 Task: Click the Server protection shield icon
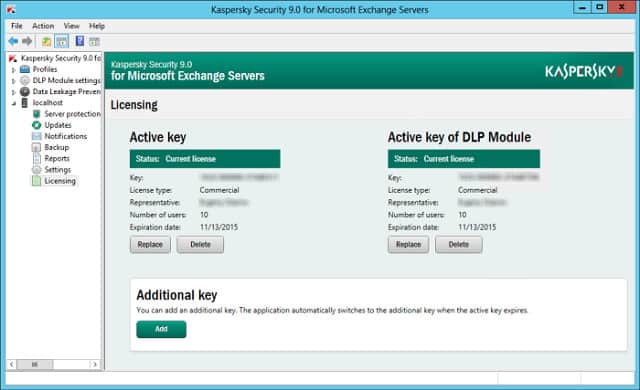(36, 114)
